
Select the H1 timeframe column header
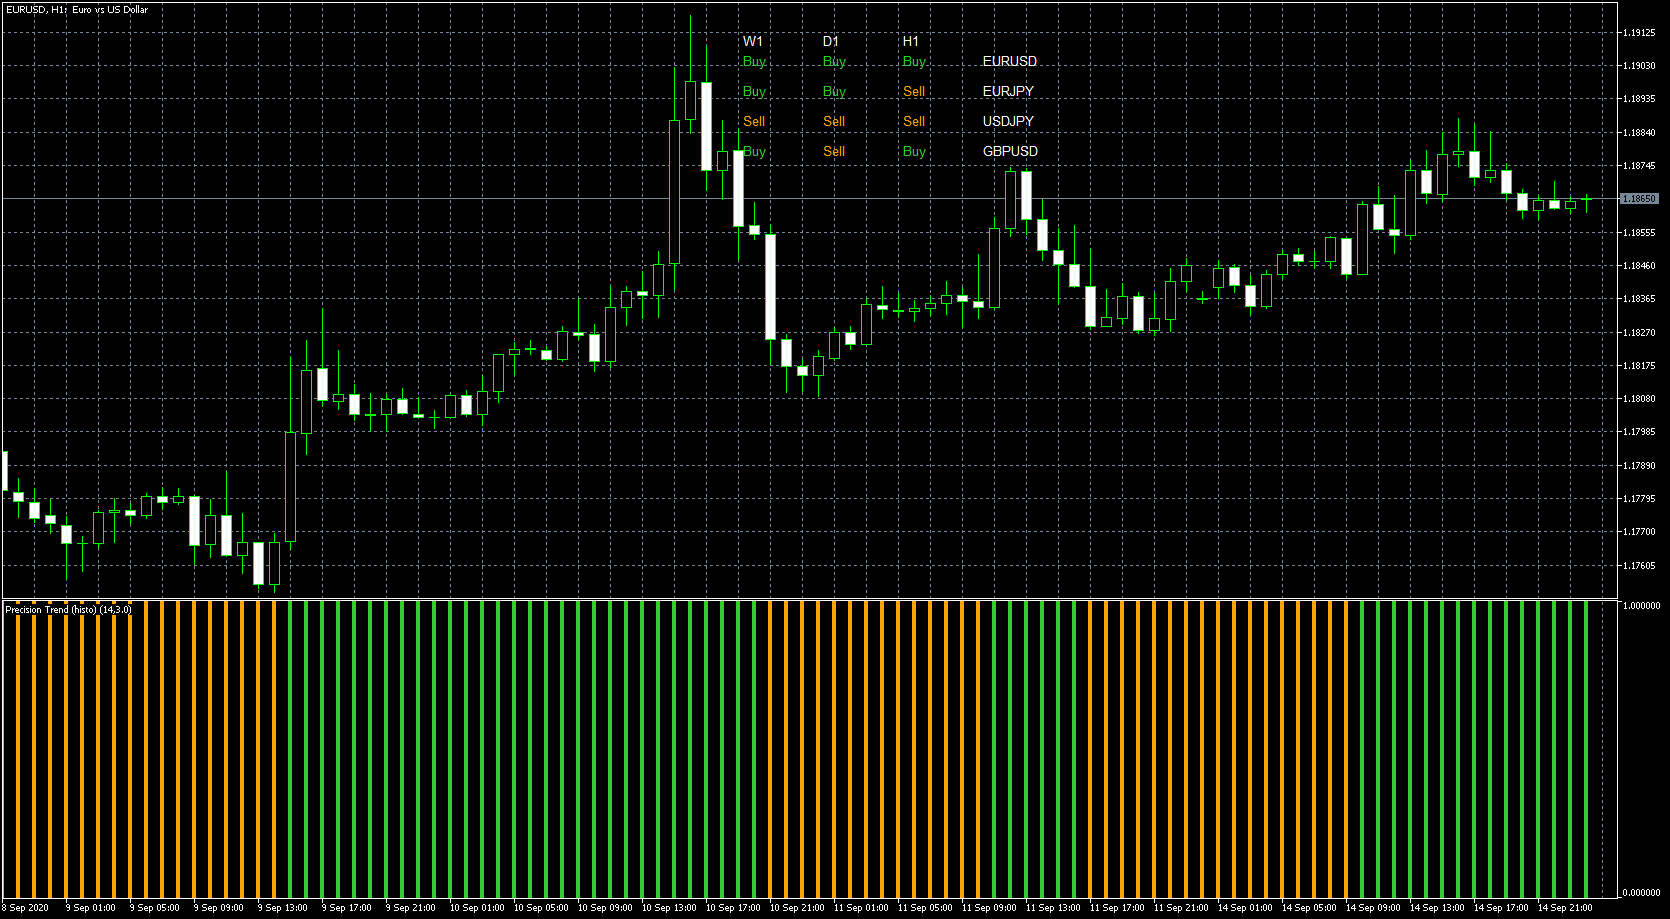911,41
